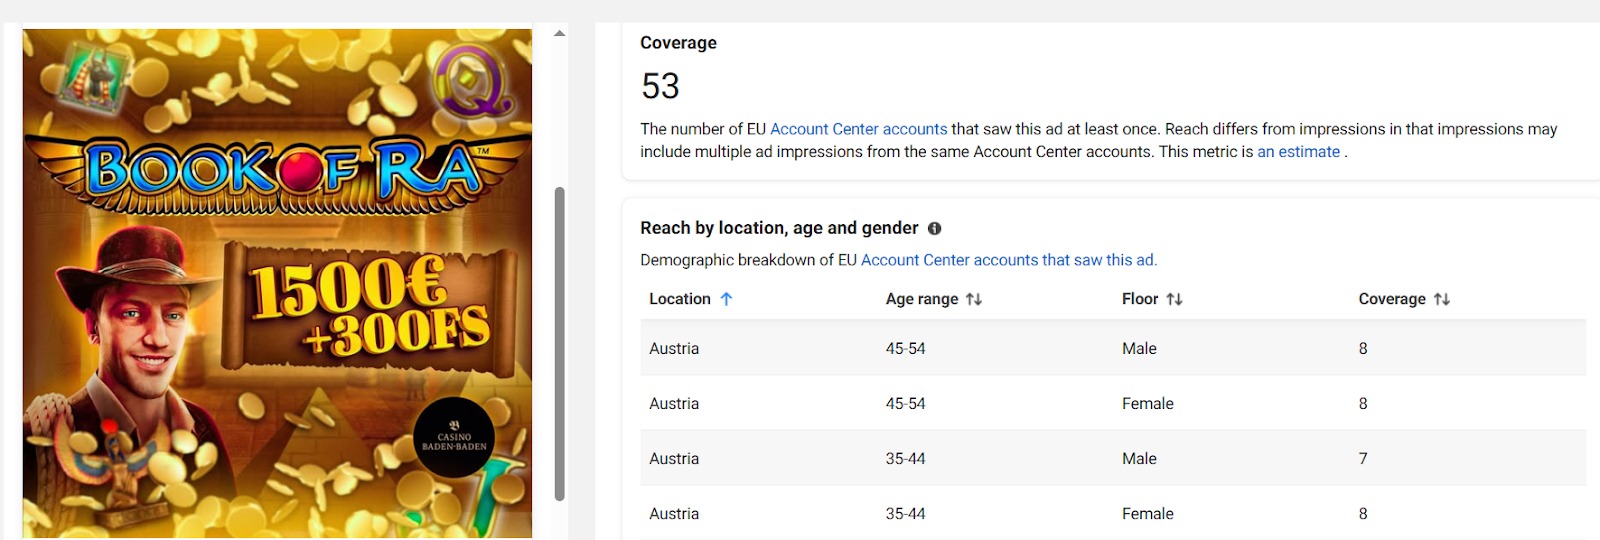Image resolution: width=1600 pixels, height=540 pixels.
Task: Click Female in the 45-54 row
Action: [x=1147, y=404]
